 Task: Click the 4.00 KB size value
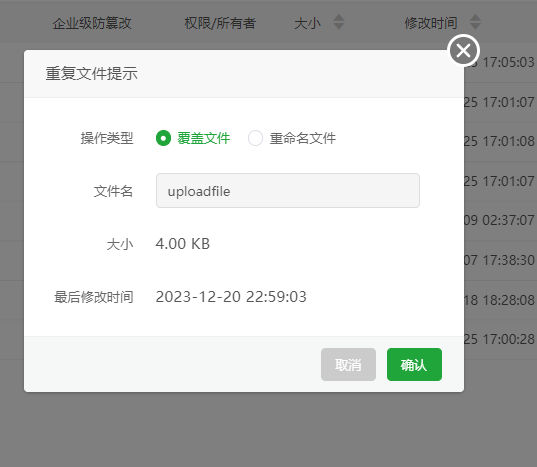coord(183,244)
